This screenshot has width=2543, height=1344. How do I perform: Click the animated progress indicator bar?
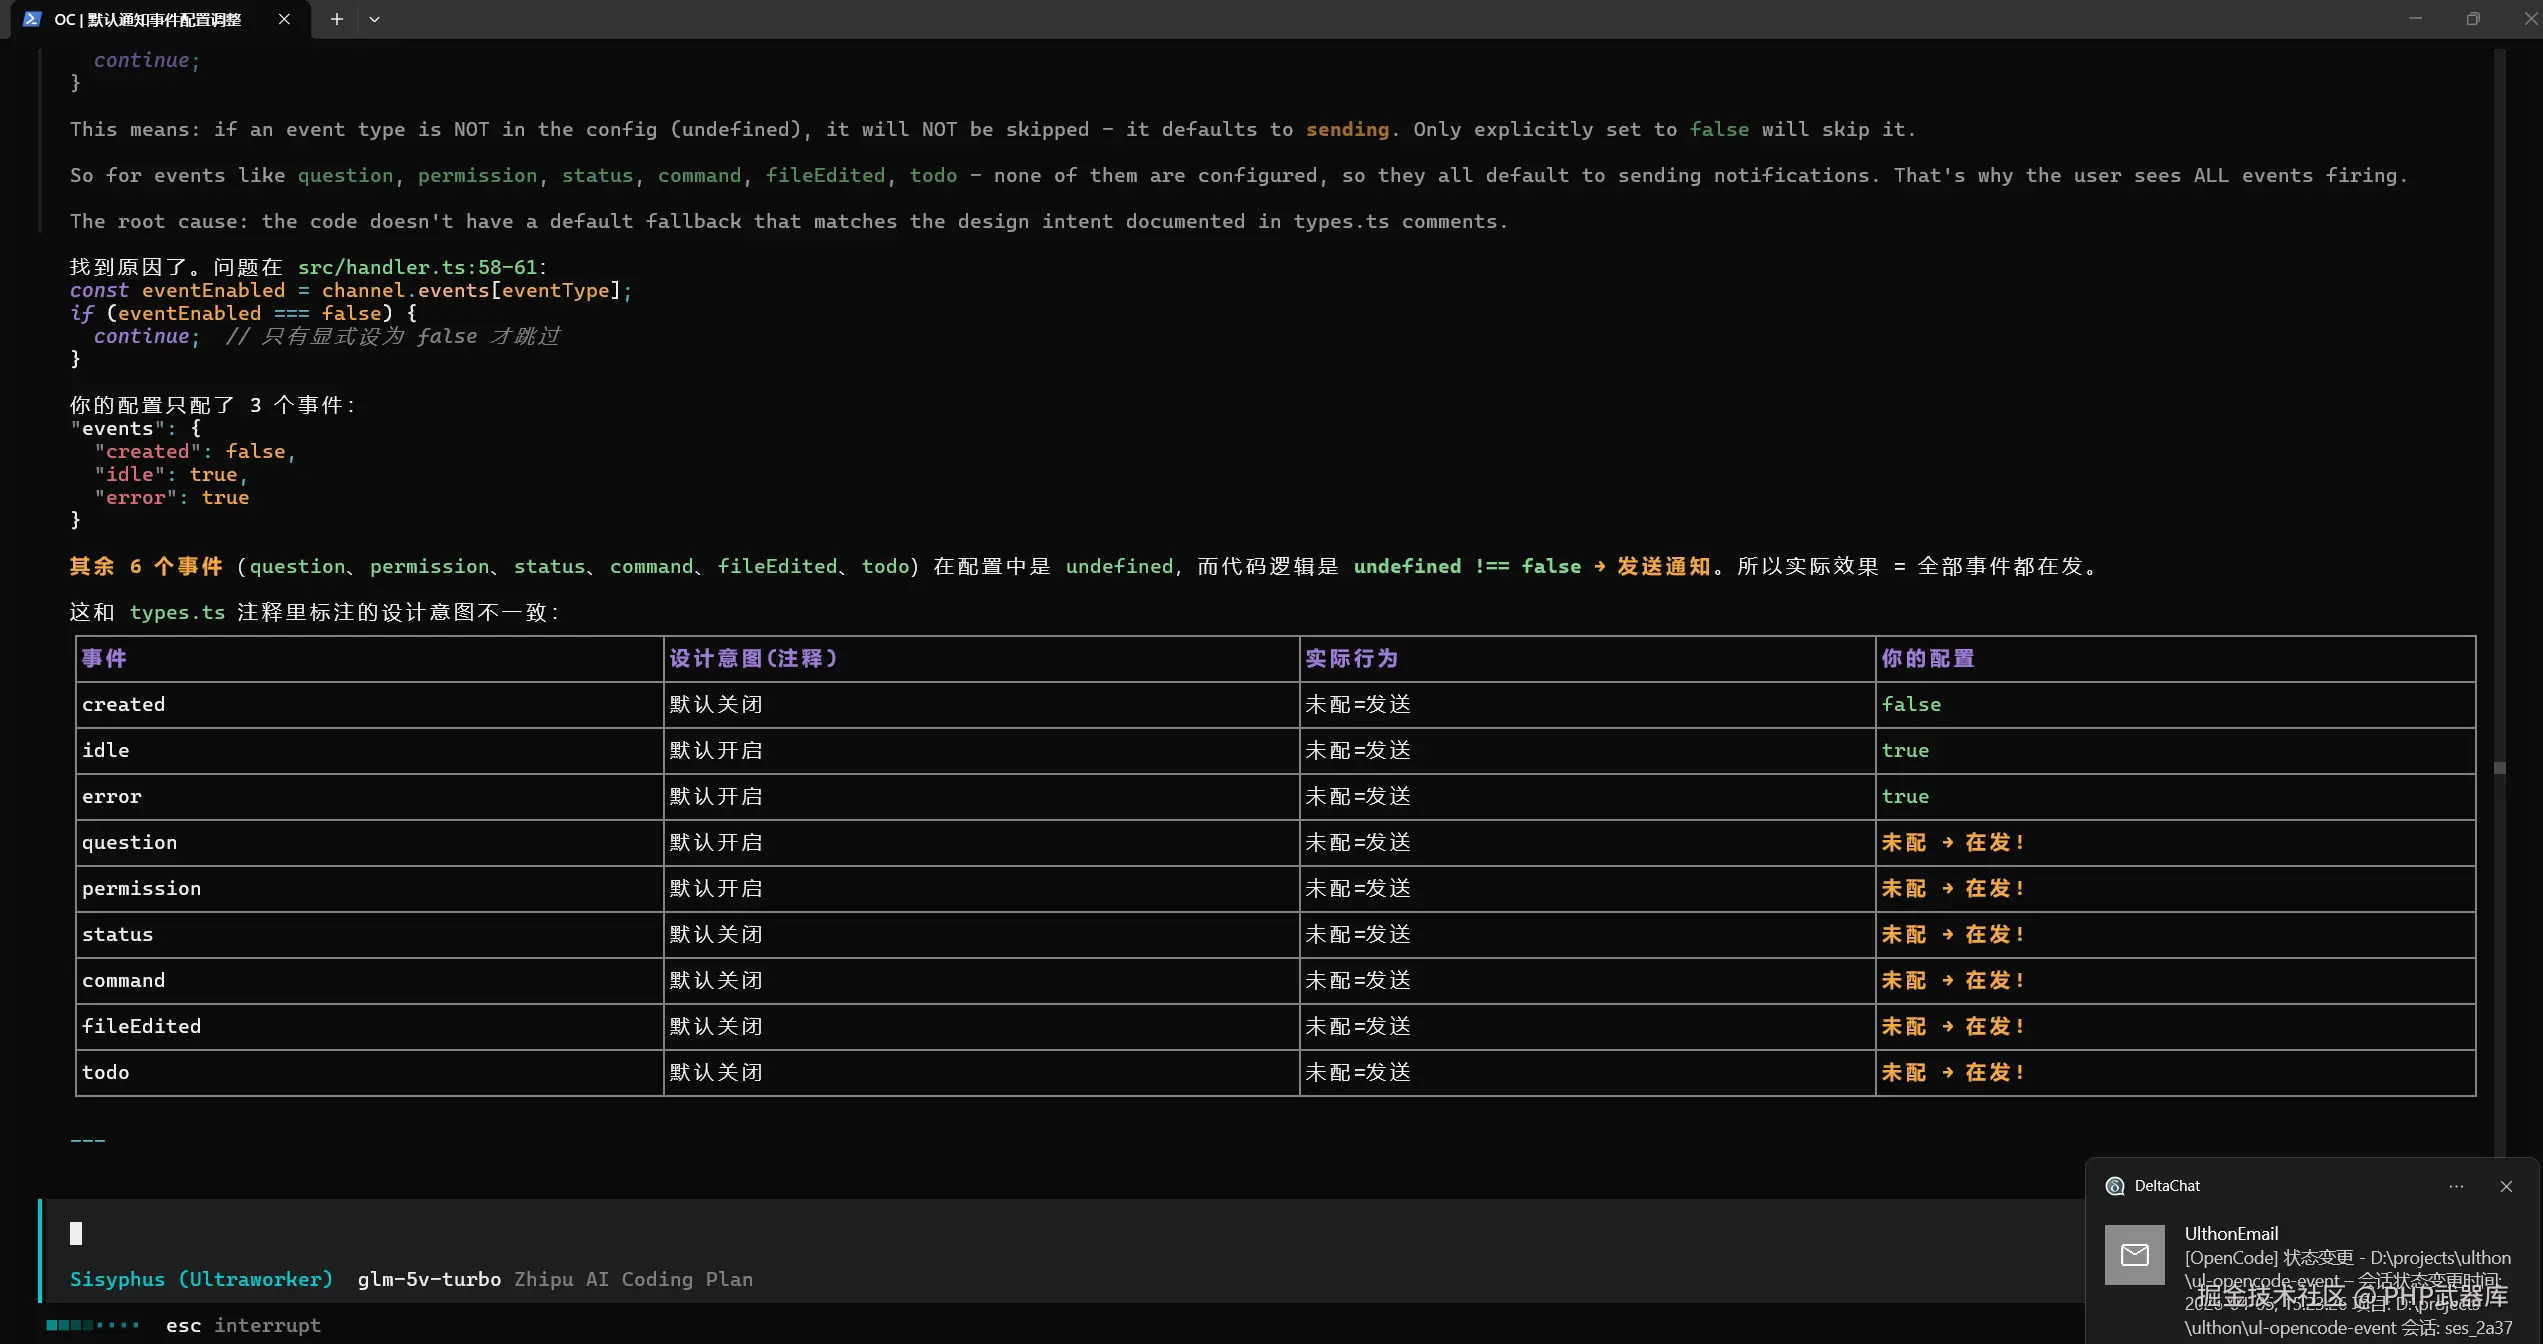(92, 1325)
